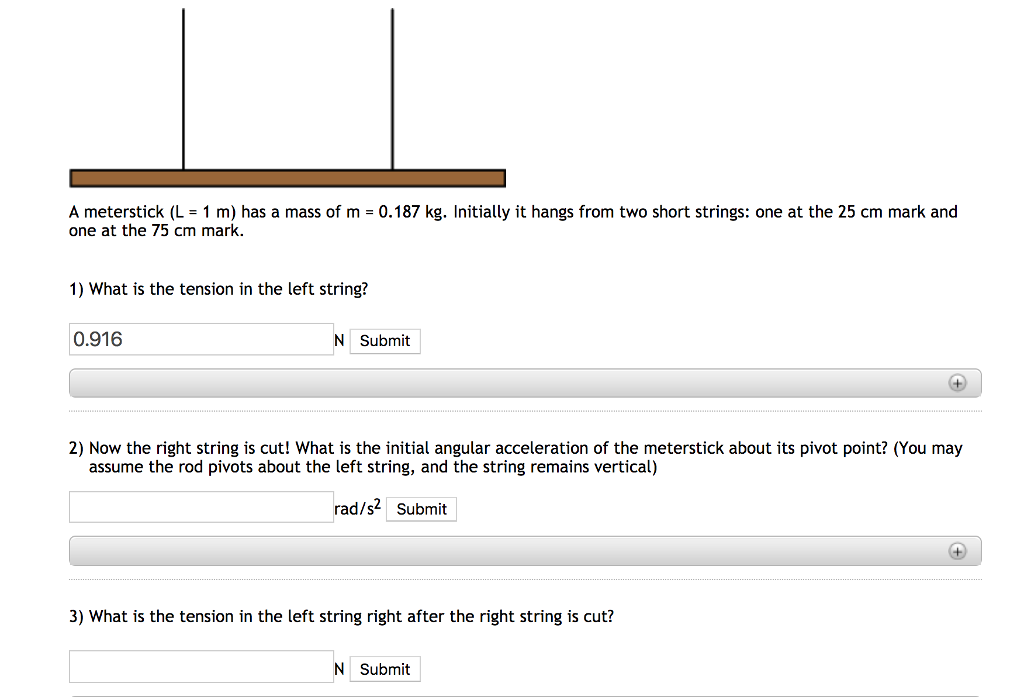Submit the tension answer for question 3
This screenshot has height=697, width=1024.
coord(384,668)
